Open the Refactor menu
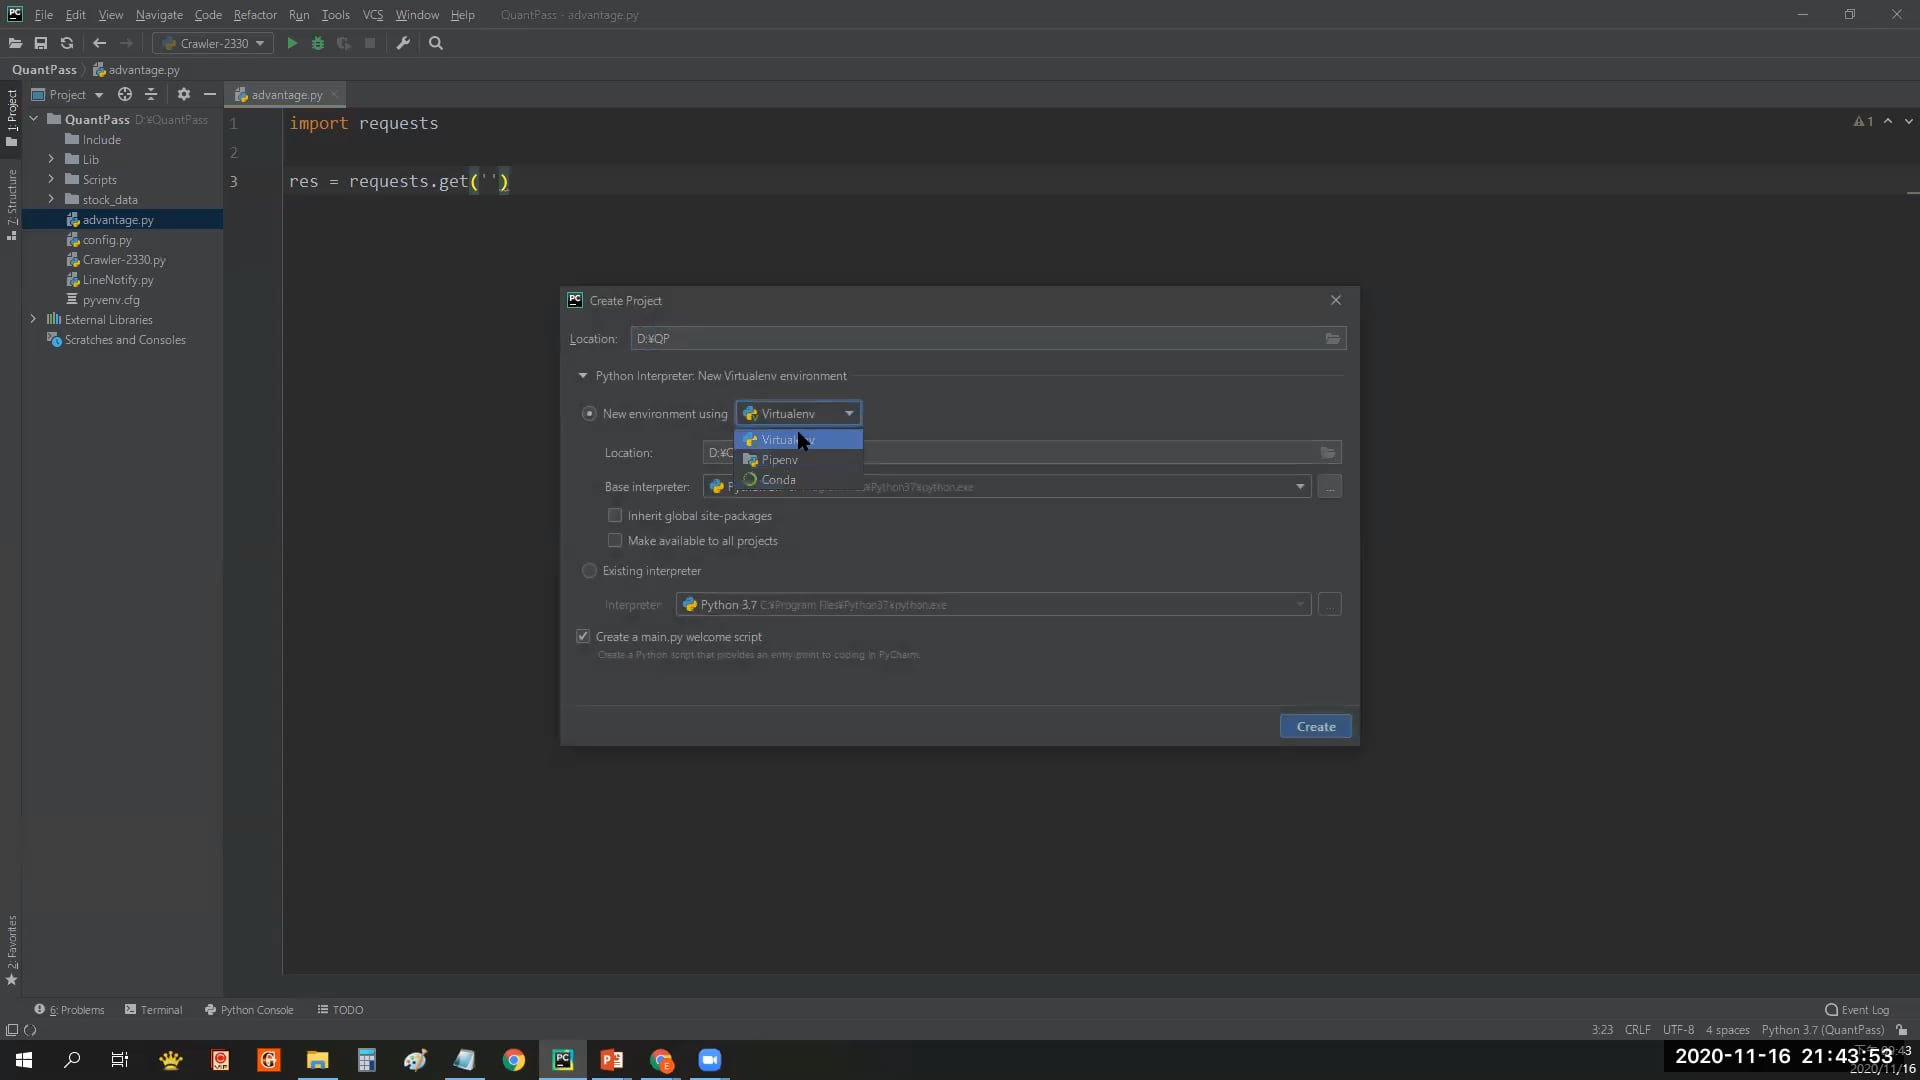Screen dimensions: 1920x1080 [255, 15]
